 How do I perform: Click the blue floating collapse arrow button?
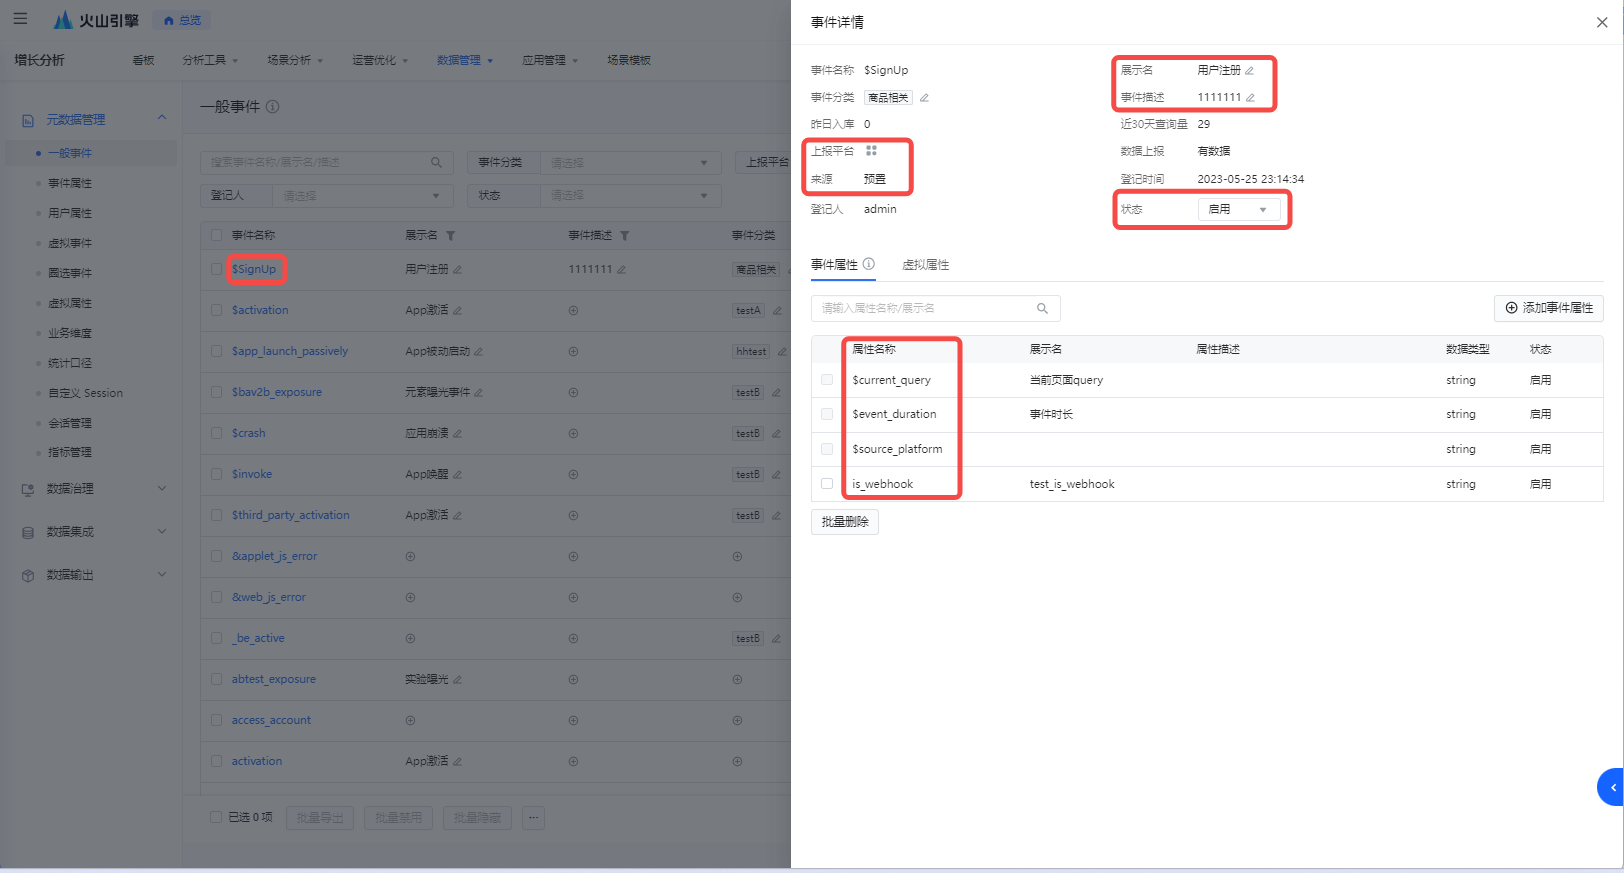click(1611, 787)
